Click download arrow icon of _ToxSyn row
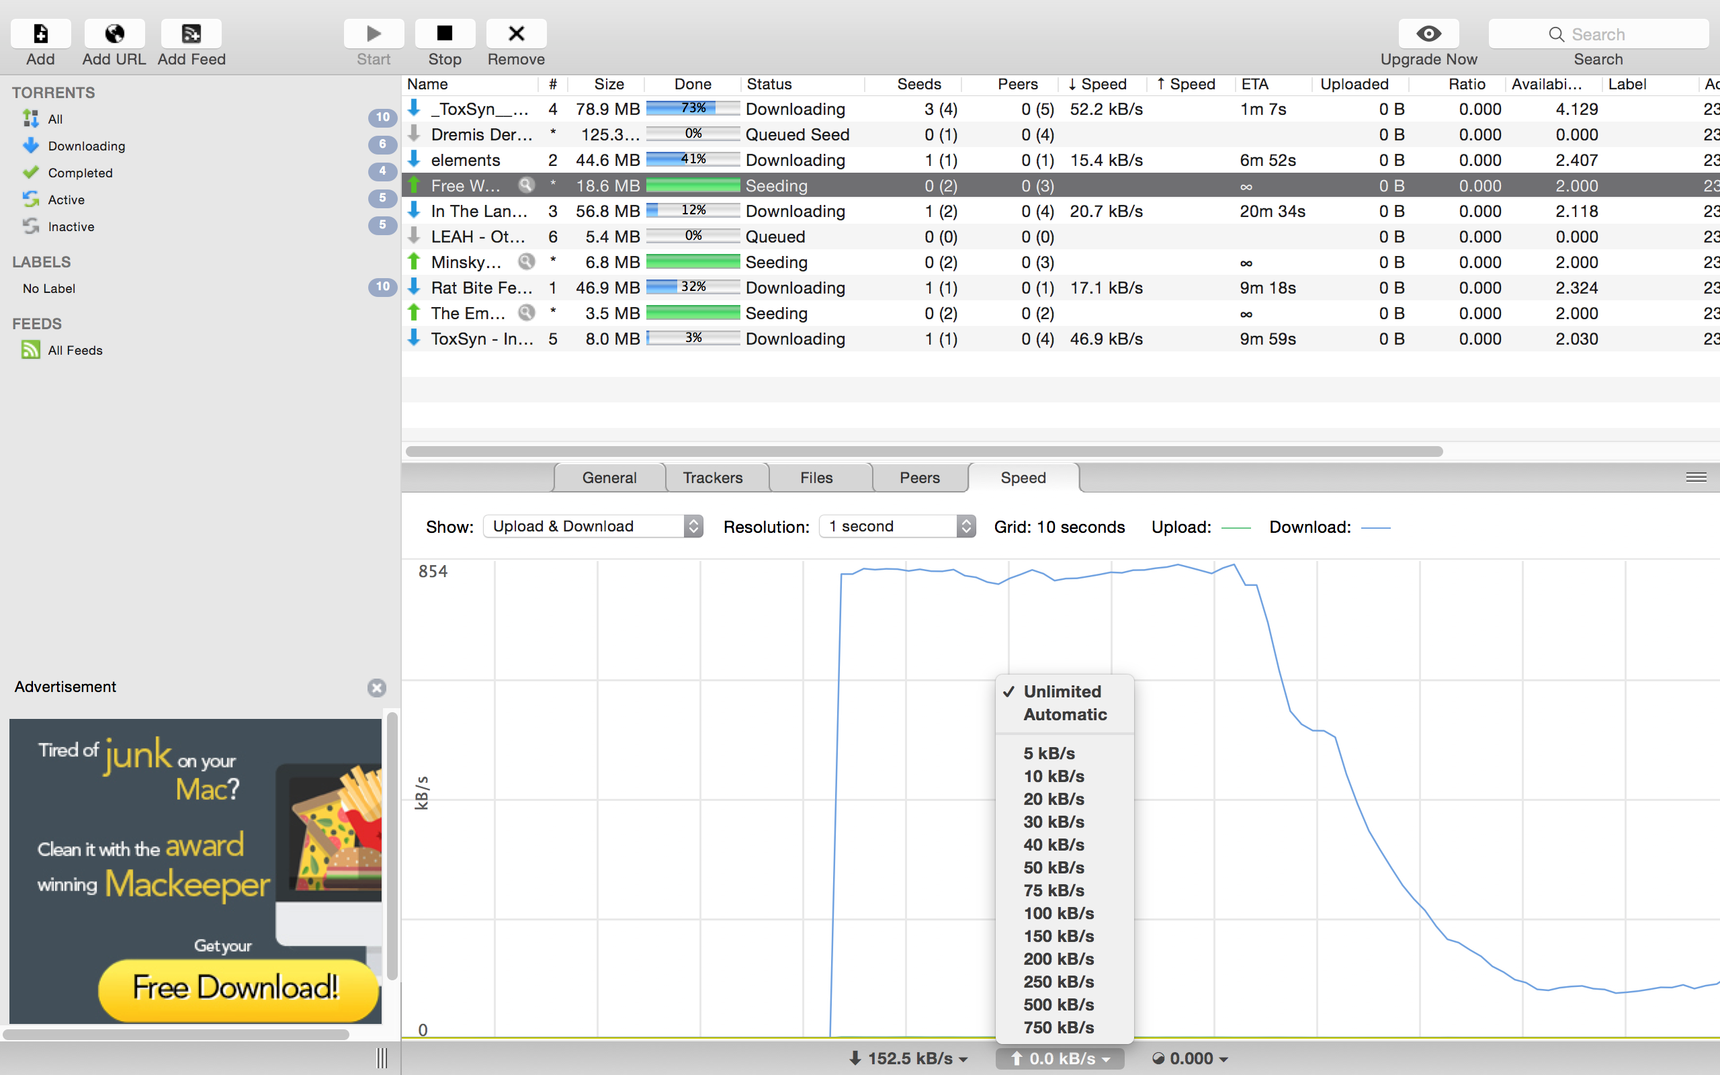This screenshot has height=1075, width=1720. (x=414, y=108)
